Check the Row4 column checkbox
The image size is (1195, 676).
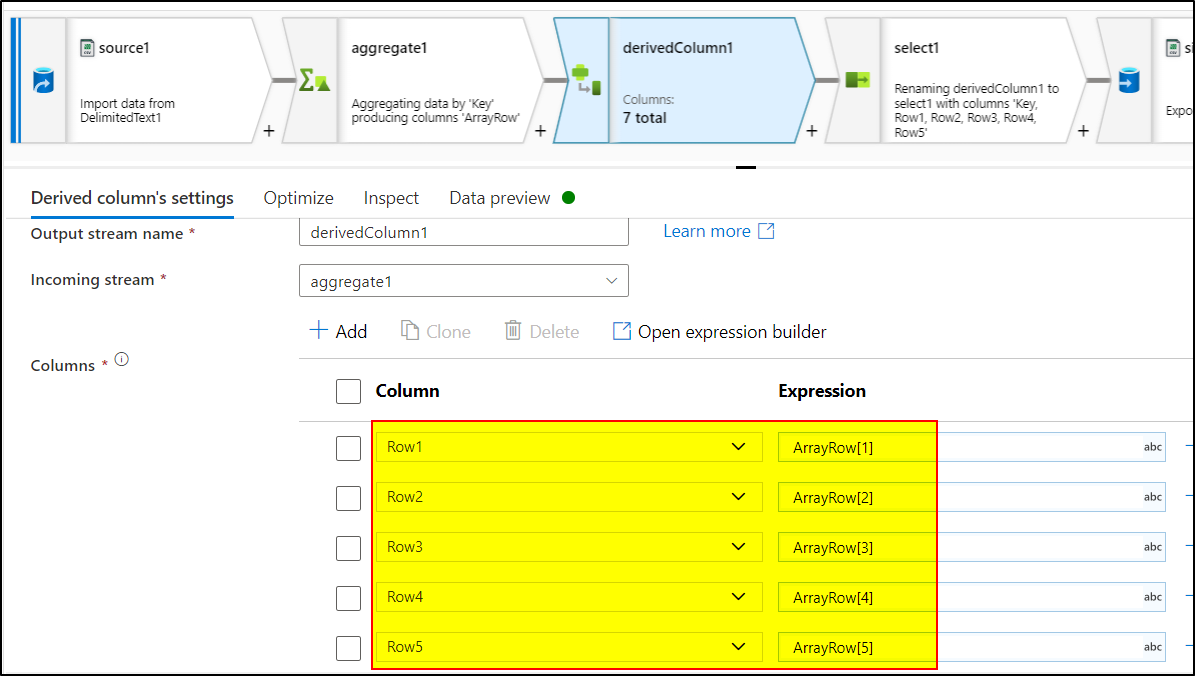[x=348, y=598]
